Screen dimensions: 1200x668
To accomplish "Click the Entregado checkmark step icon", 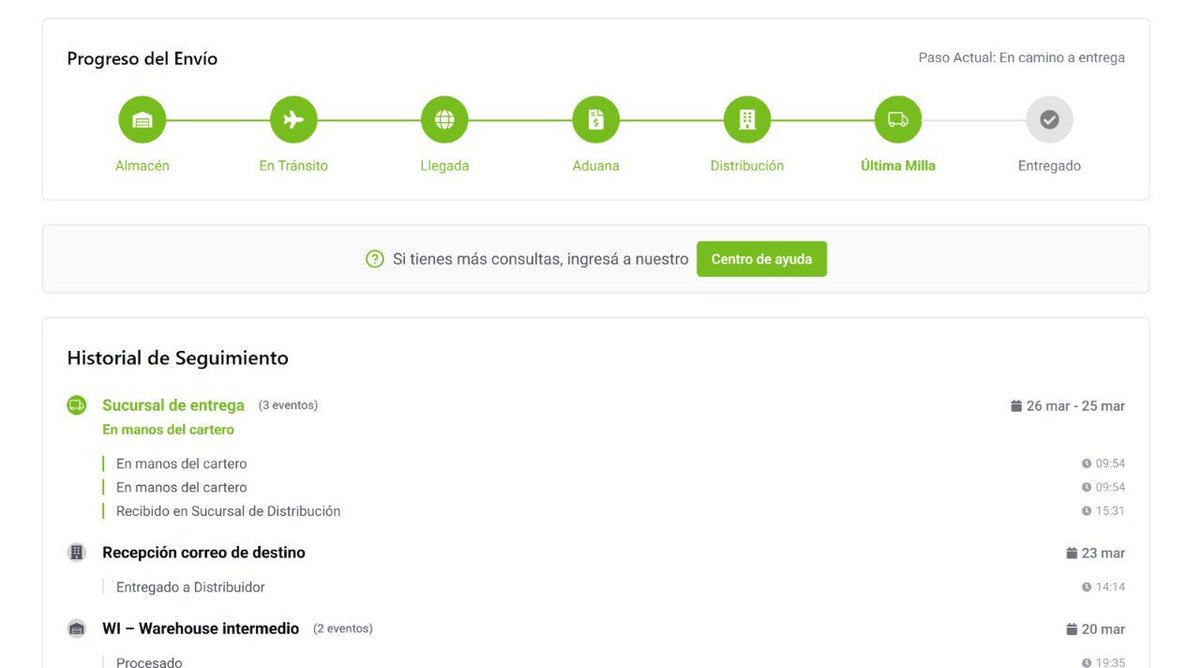I will (x=1049, y=120).
